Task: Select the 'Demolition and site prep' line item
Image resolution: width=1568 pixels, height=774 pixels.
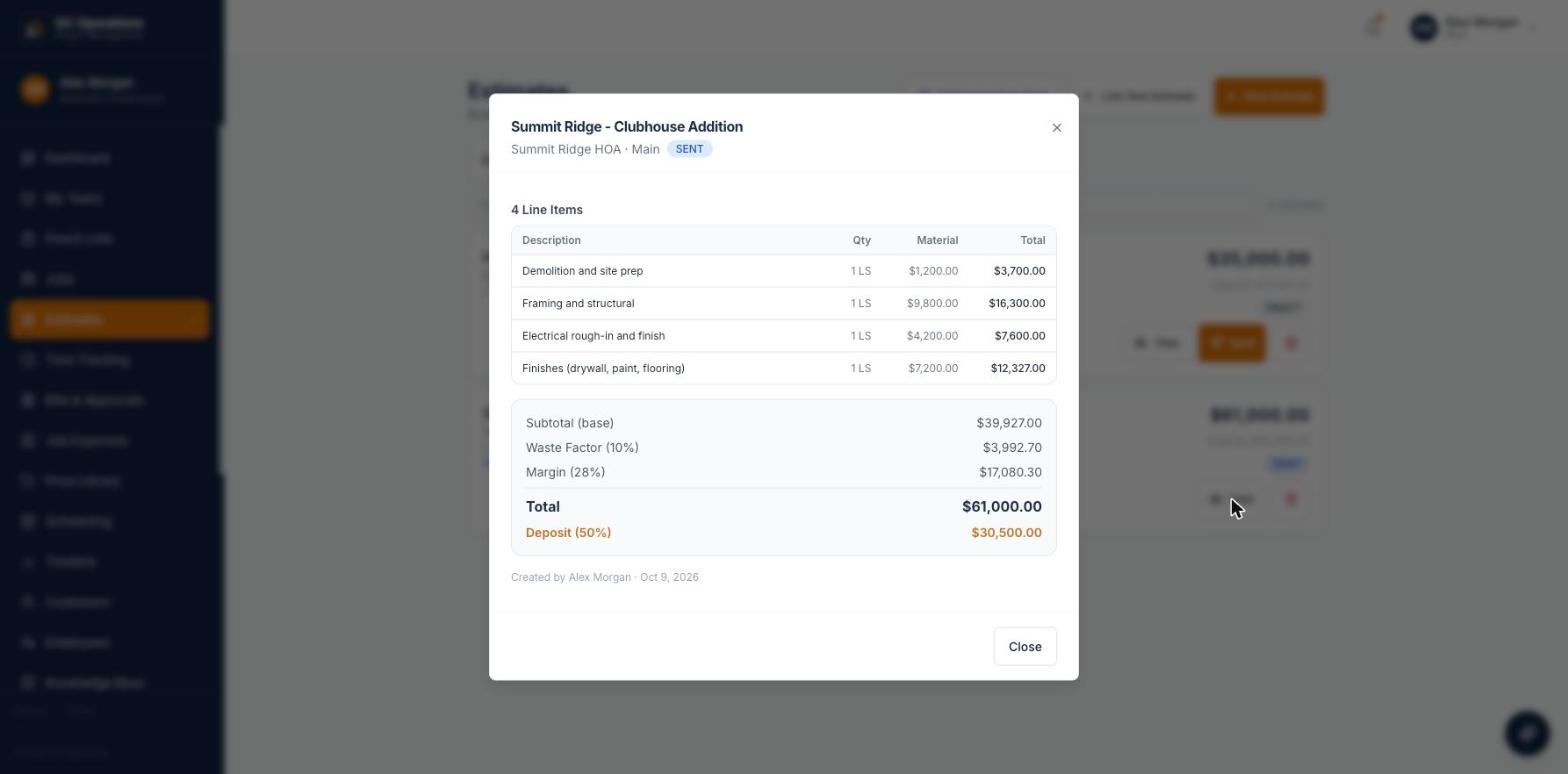Action: click(x=784, y=271)
